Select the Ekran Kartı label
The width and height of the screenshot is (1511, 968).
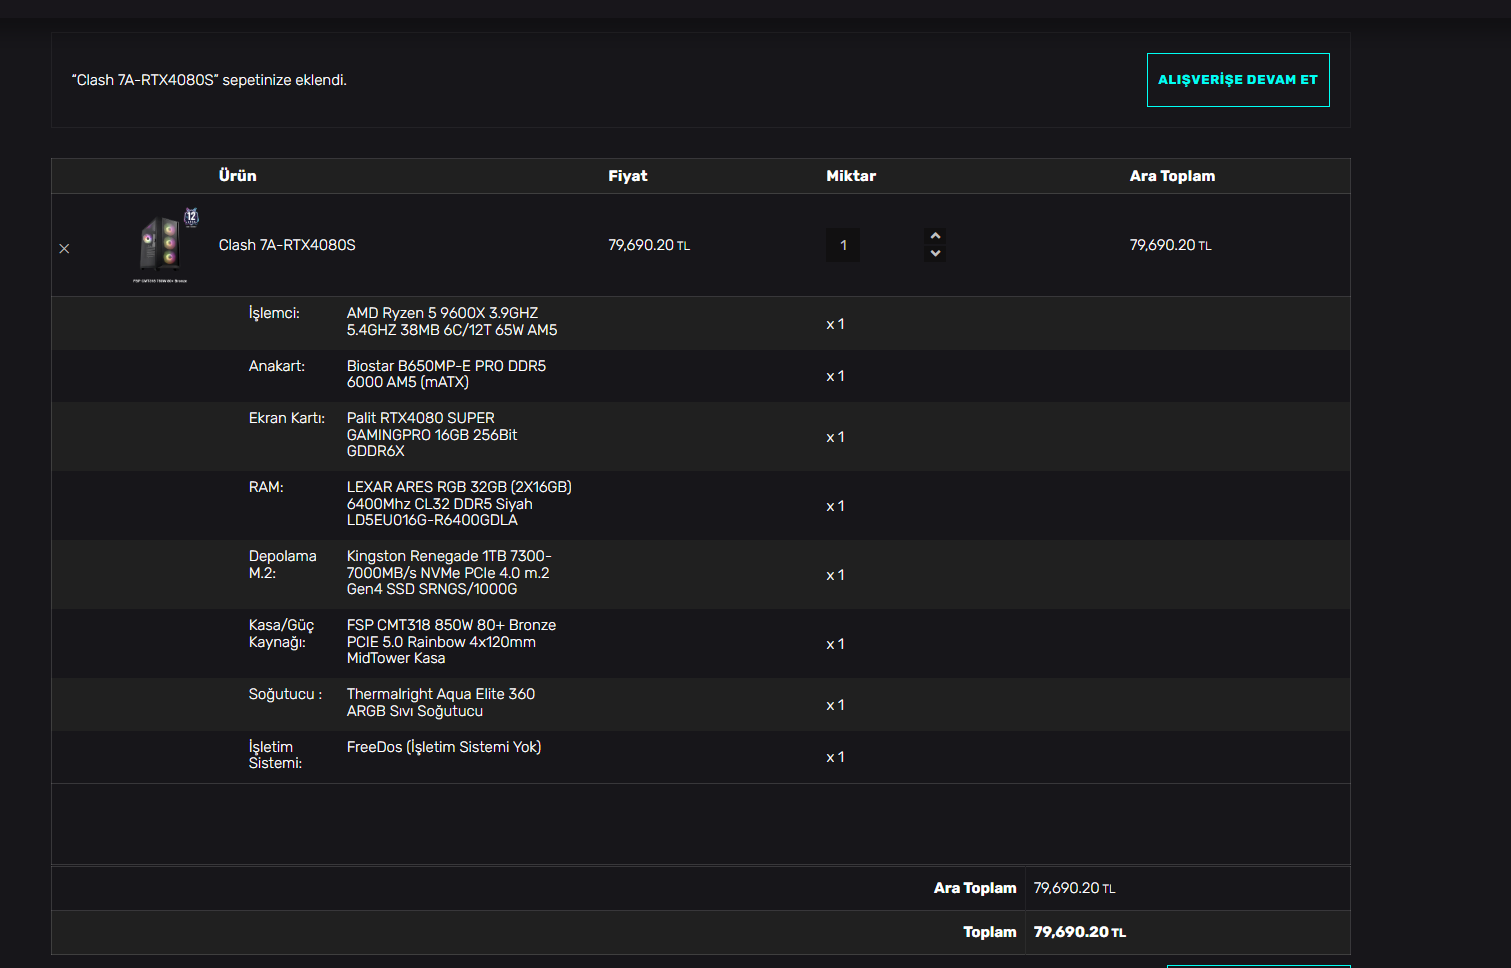click(x=287, y=418)
